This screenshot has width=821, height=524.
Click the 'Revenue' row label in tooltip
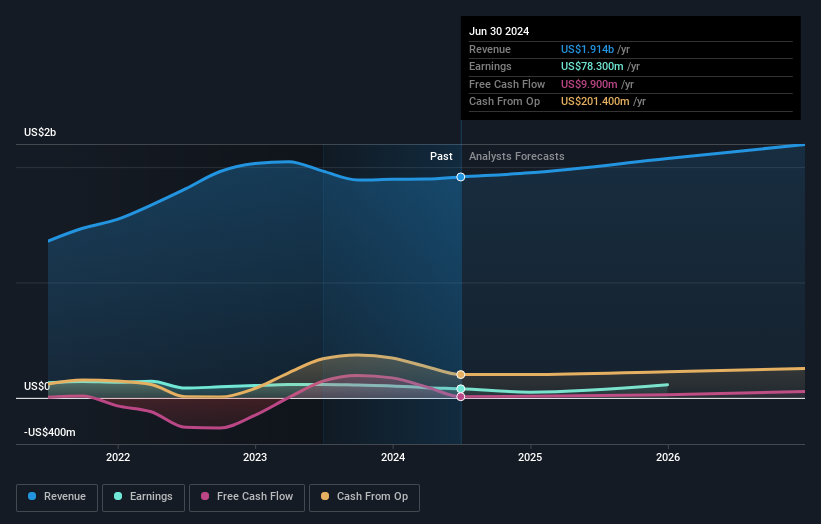[490, 49]
